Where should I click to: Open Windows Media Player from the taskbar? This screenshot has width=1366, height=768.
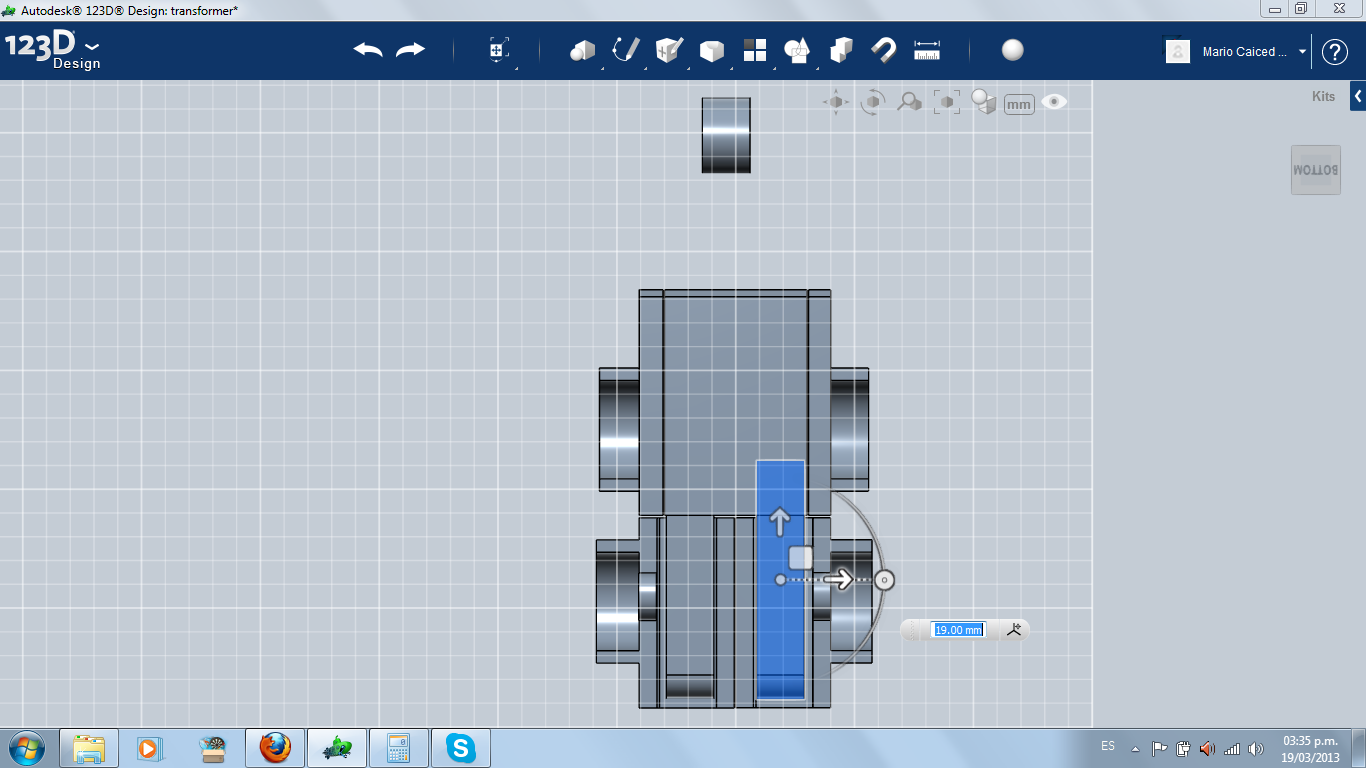tap(150, 748)
